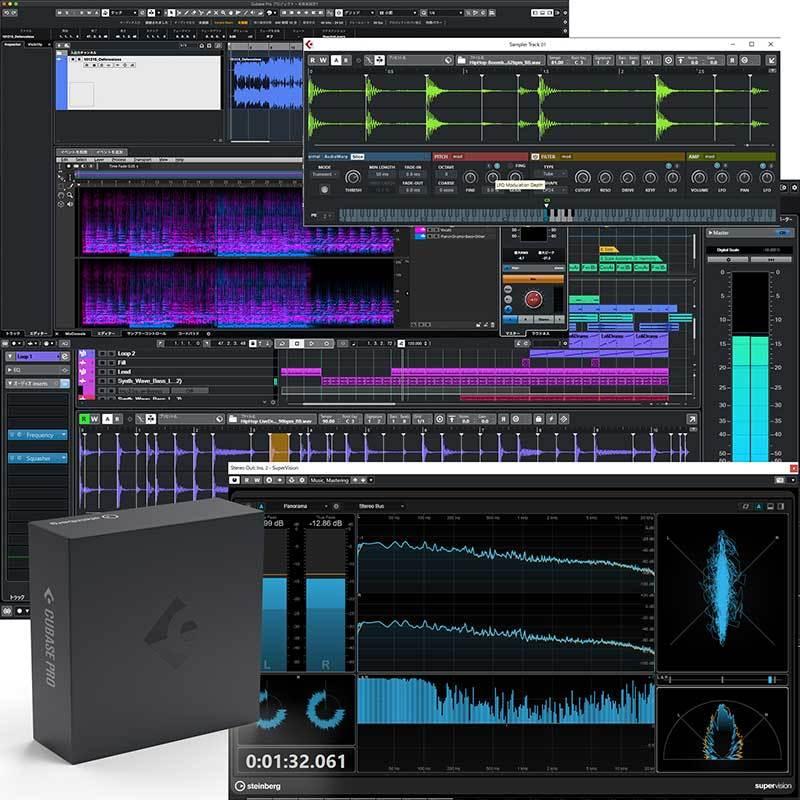Viewport: 800px width, 800px height.
Task: Toggle the FILTER section on/off
Action: [535, 156]
